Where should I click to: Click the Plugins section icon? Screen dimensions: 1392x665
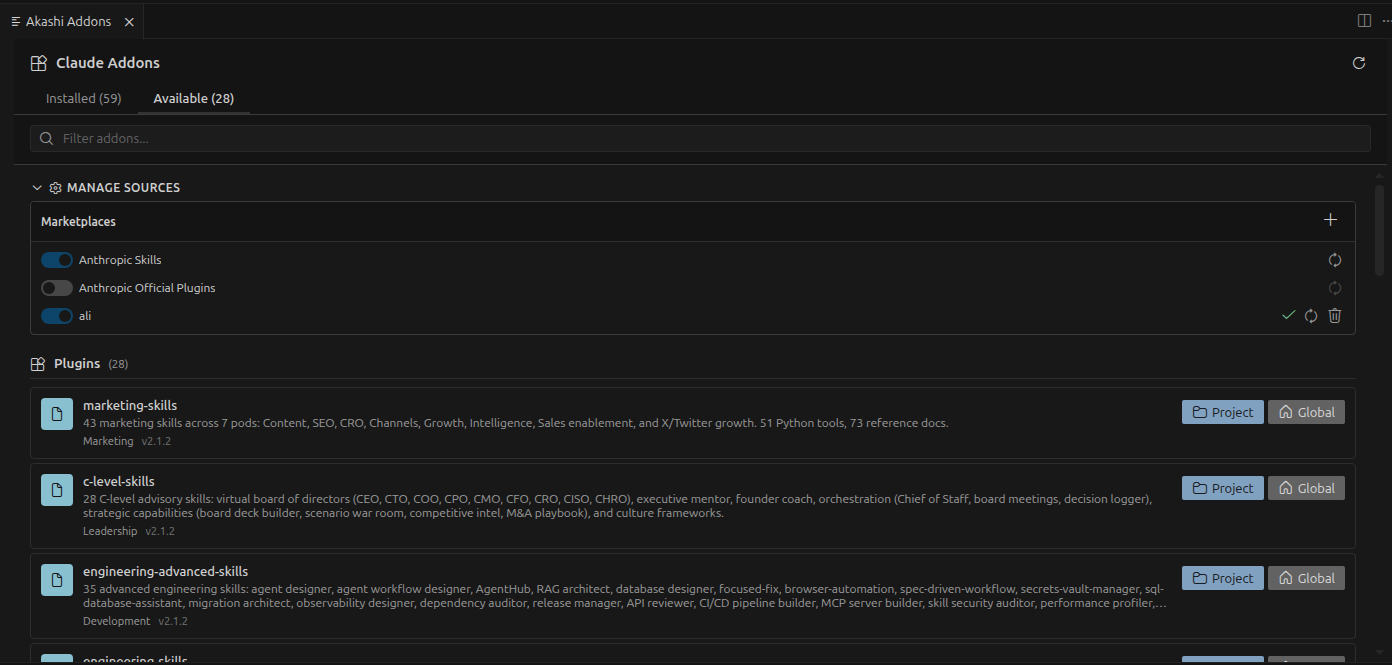coord(38,364)
